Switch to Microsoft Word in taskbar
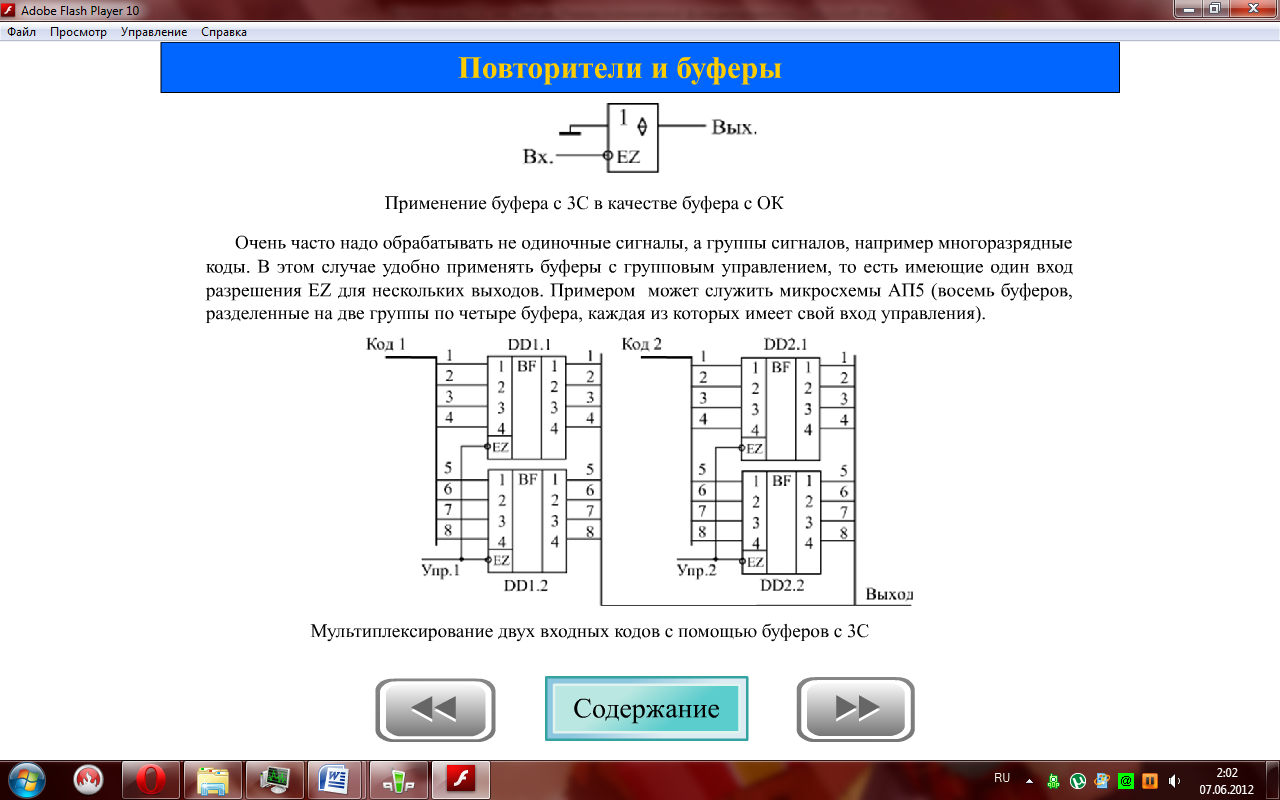1280x800 pixels. pos(337,779)
